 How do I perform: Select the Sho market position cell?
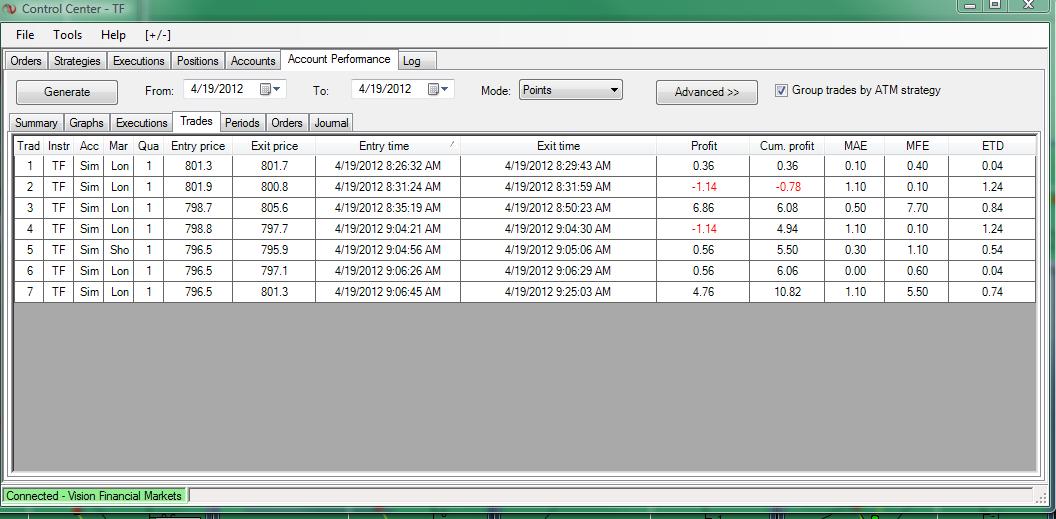pos(119,250)
